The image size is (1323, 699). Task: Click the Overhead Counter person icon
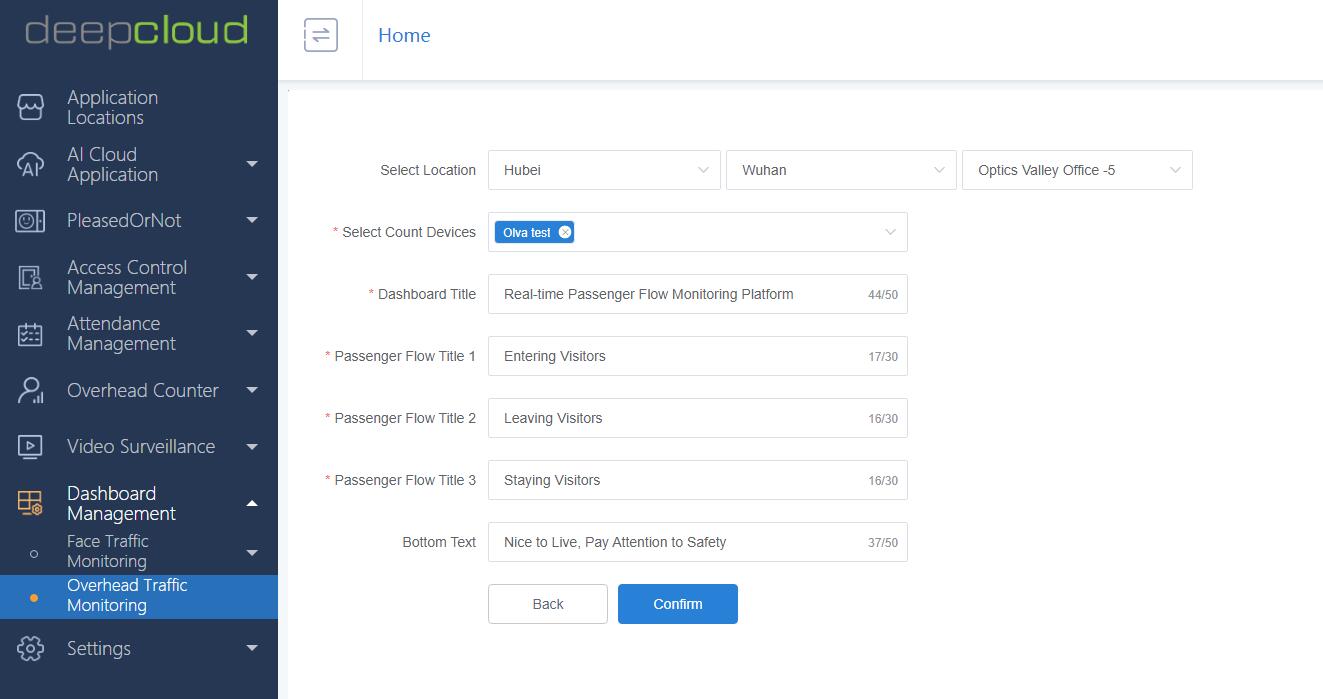pos(31,390)
